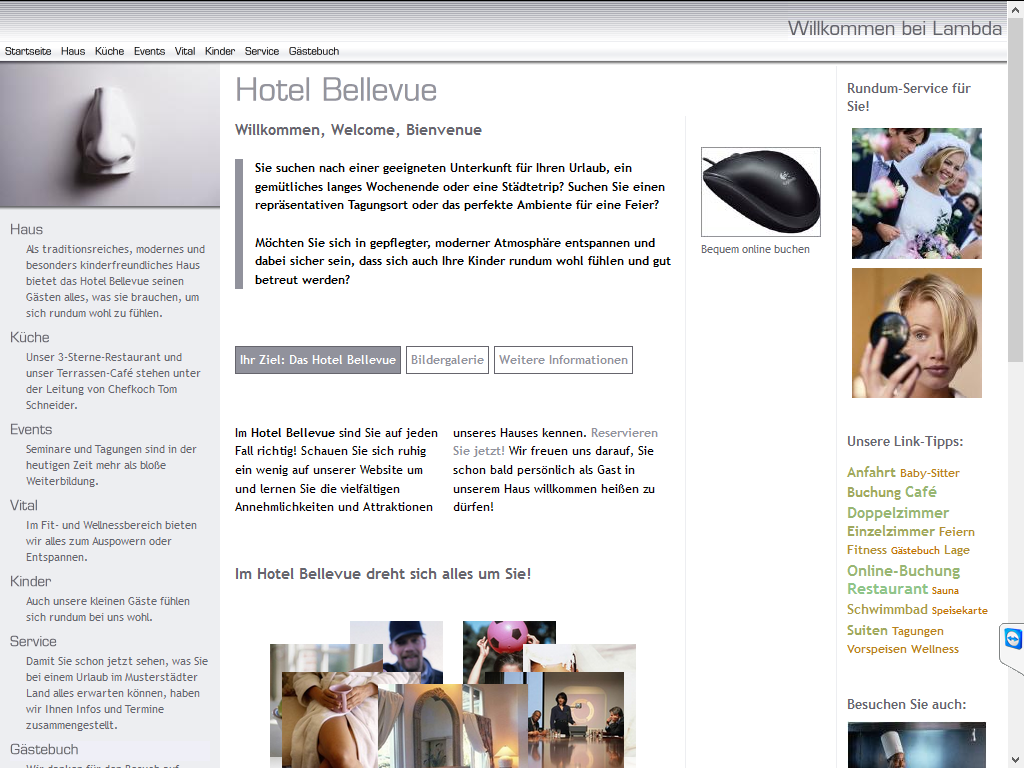Open the Suiten tag link
Screen dimensions: 1024x768
pos(867,630)
